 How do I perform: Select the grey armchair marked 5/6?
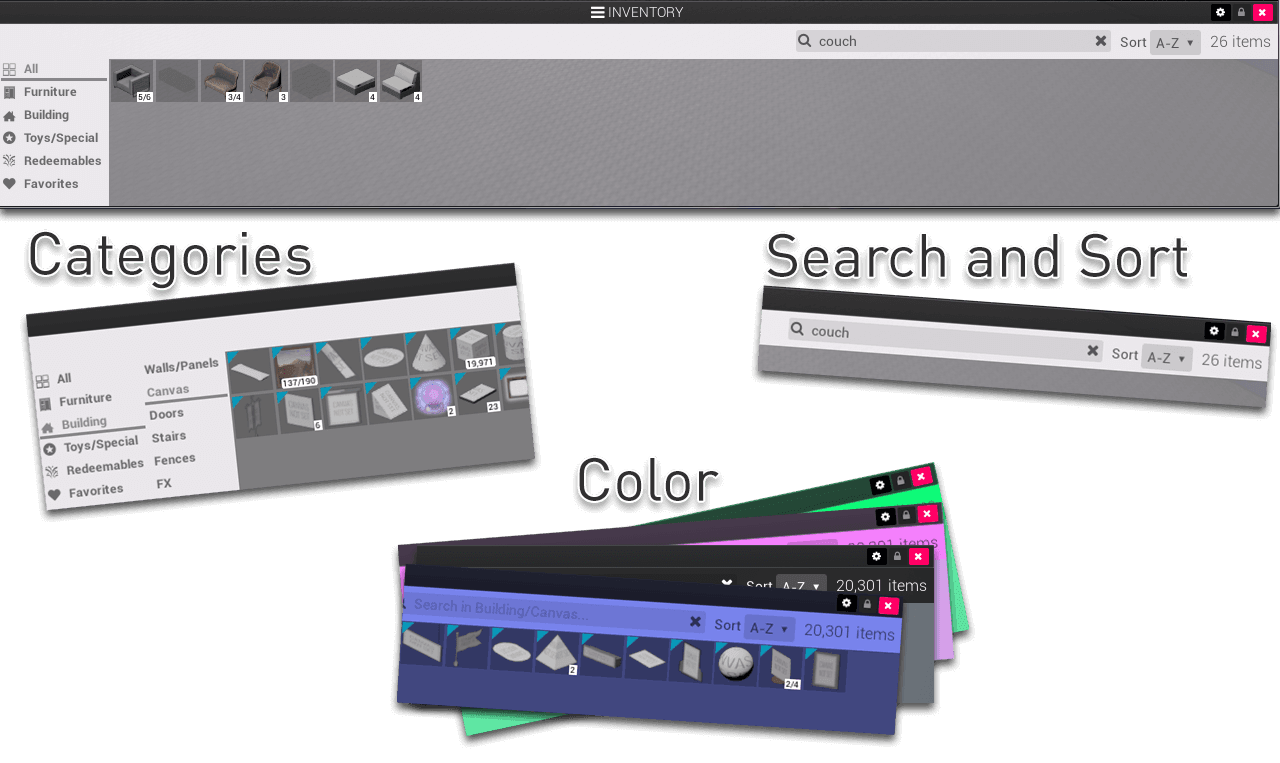click(131, 81)
